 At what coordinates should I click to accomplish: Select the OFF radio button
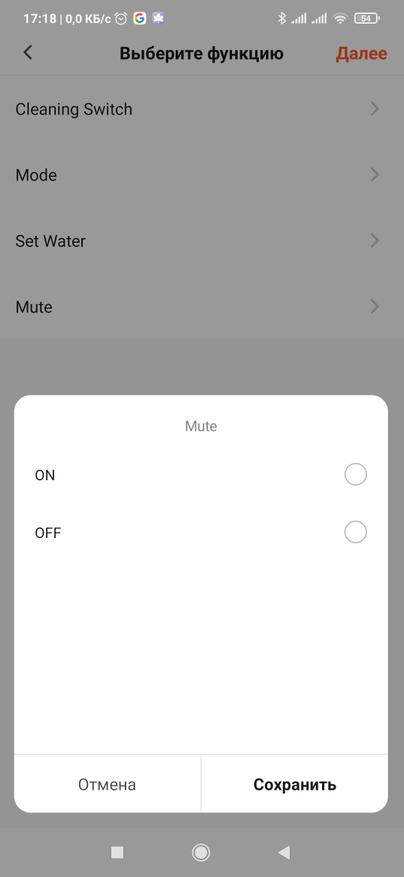coord(355,532)
